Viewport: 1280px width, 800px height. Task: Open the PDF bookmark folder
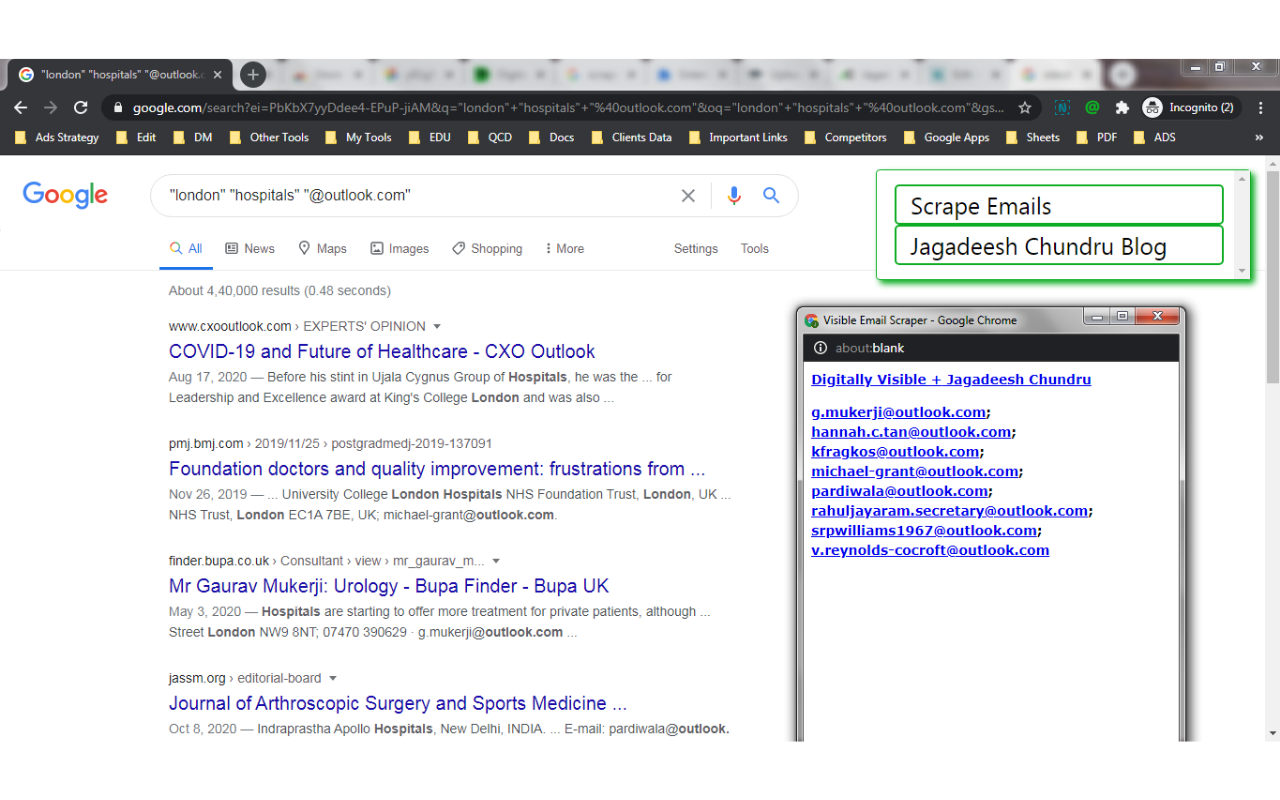(1096, 137)
